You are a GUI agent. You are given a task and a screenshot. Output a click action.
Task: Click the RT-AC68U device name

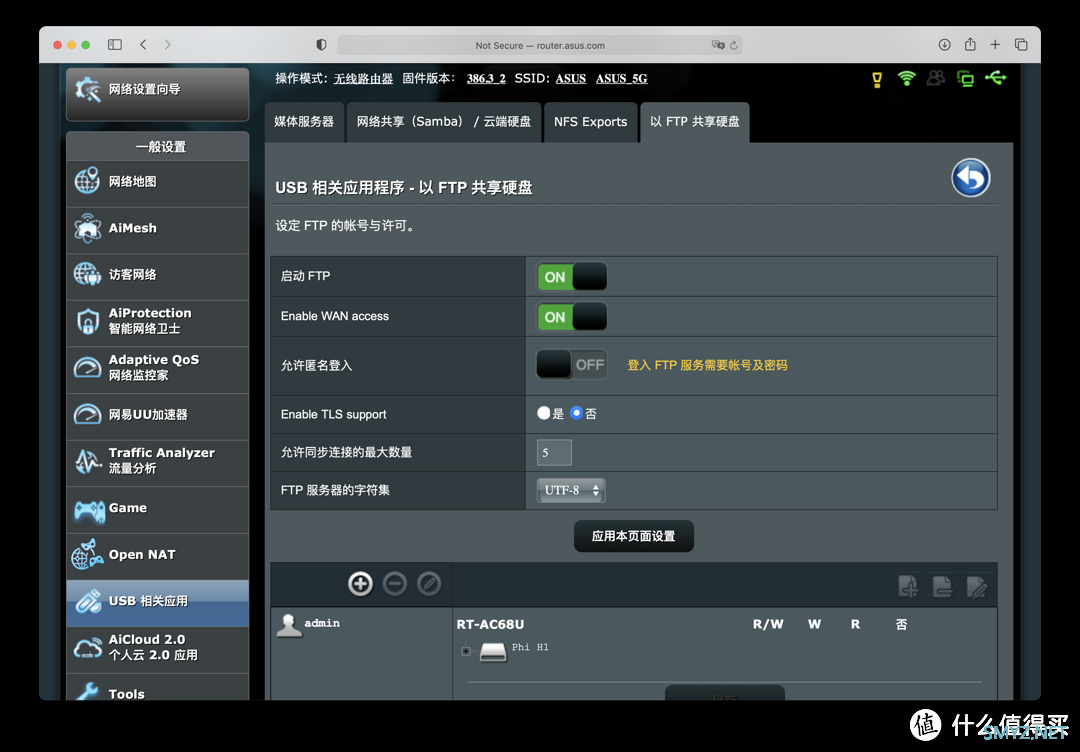pyautogui.click(x=490, y=625)
